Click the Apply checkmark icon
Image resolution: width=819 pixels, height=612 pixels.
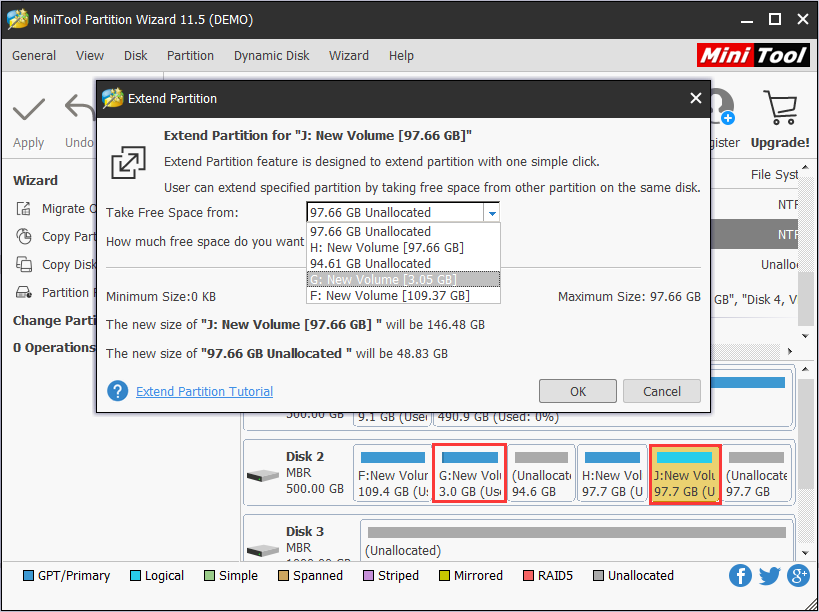[29, 109]
